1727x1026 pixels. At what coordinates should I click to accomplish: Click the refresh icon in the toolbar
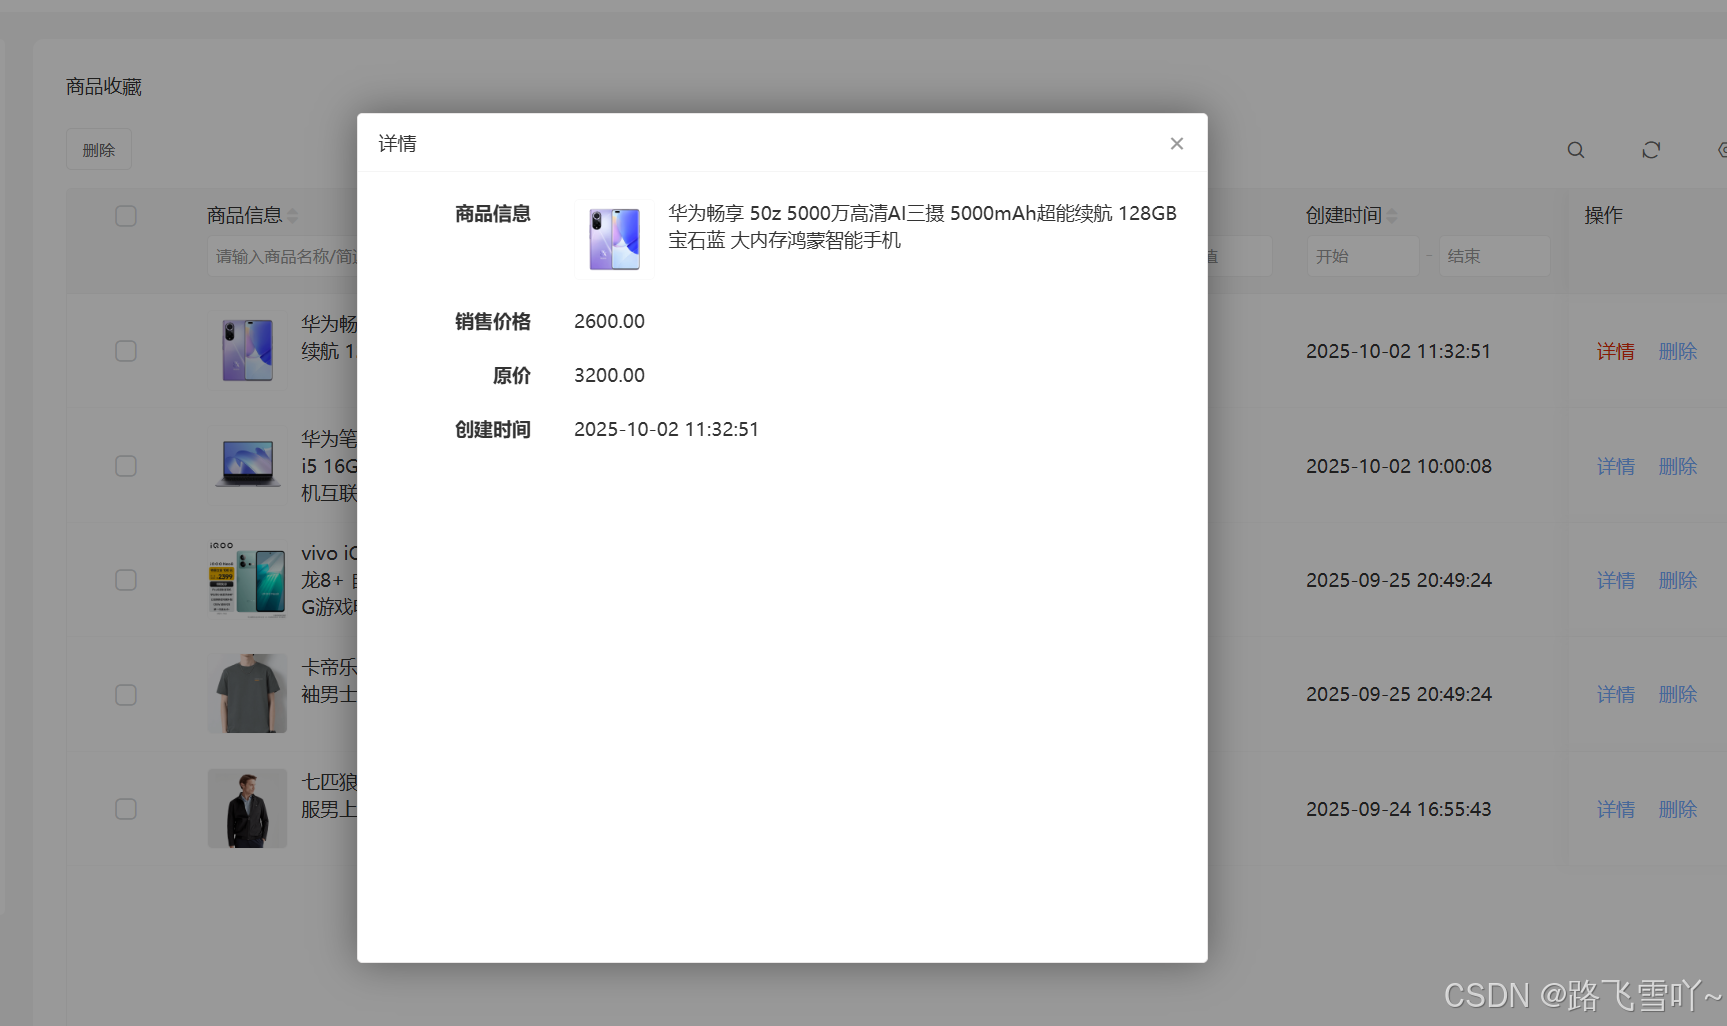coord(1651,150)
